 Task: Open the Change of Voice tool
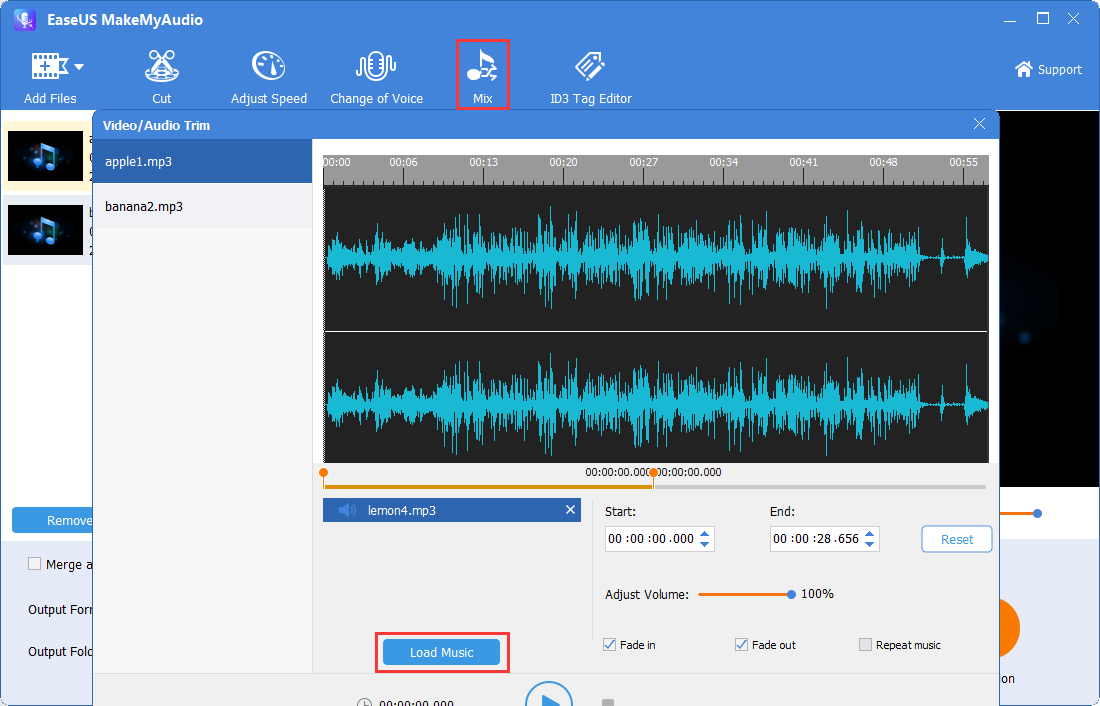(x=377, y=78)
